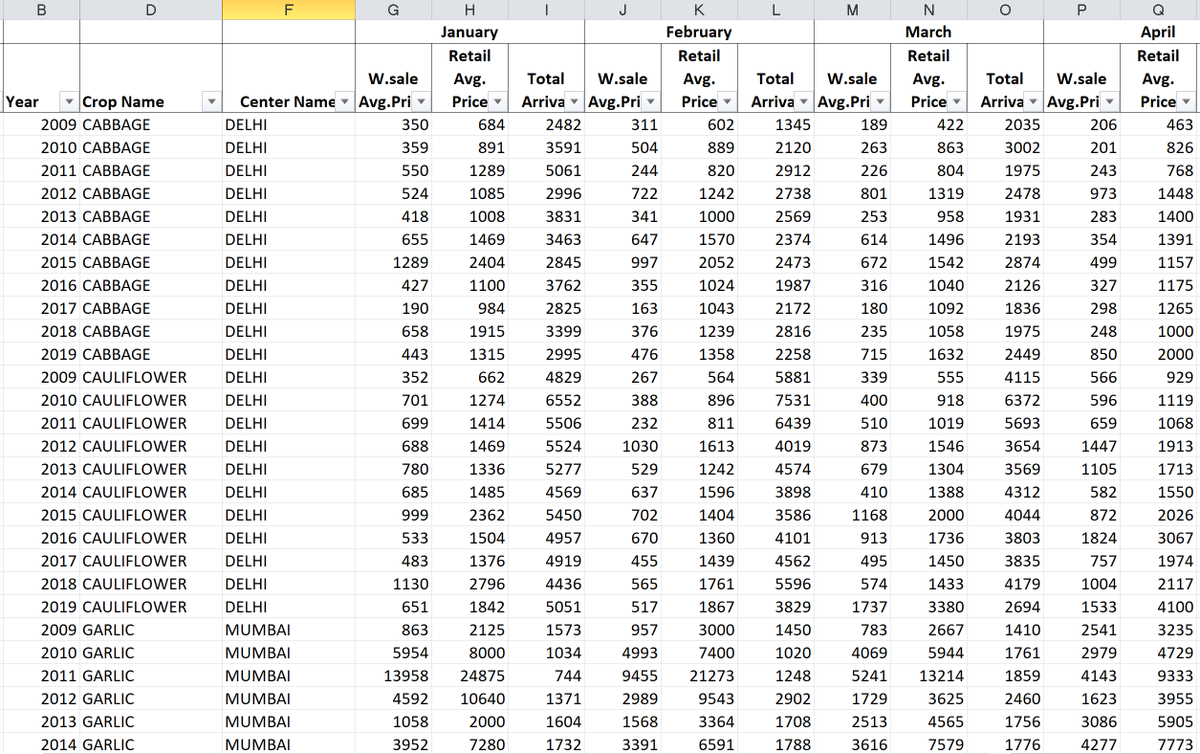Select column B header
The height and width of the screenshot is (754, 1200).
tap(40, 10)
